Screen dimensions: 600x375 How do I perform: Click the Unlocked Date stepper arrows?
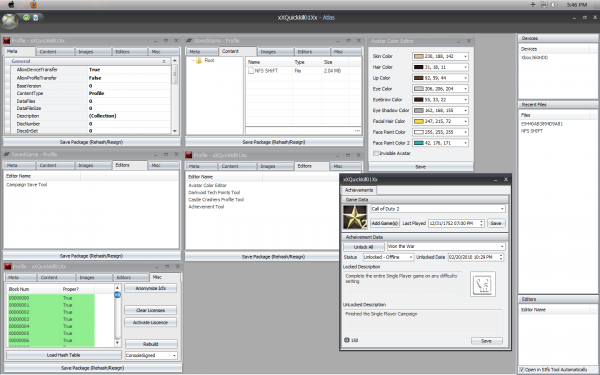coord(501,257)
